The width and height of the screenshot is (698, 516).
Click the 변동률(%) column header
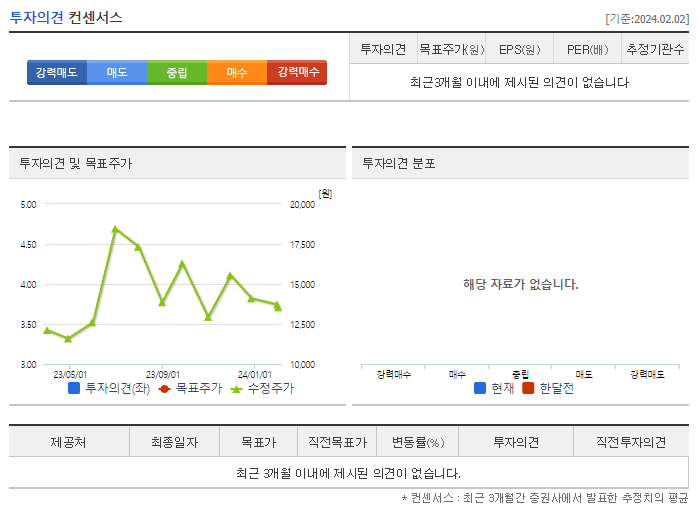coord(418,442)
